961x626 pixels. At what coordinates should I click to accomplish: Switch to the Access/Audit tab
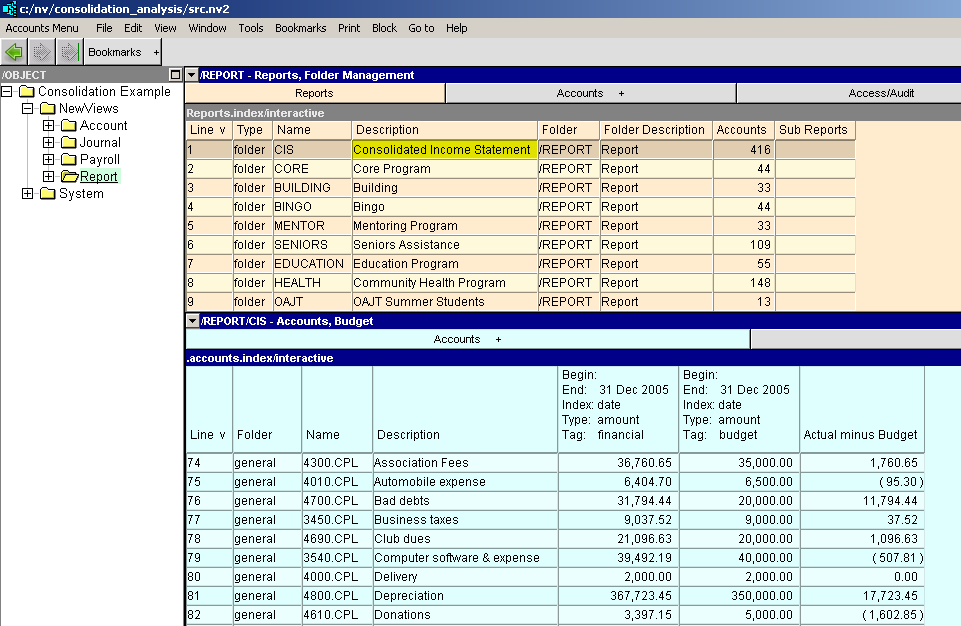[880, 93]
